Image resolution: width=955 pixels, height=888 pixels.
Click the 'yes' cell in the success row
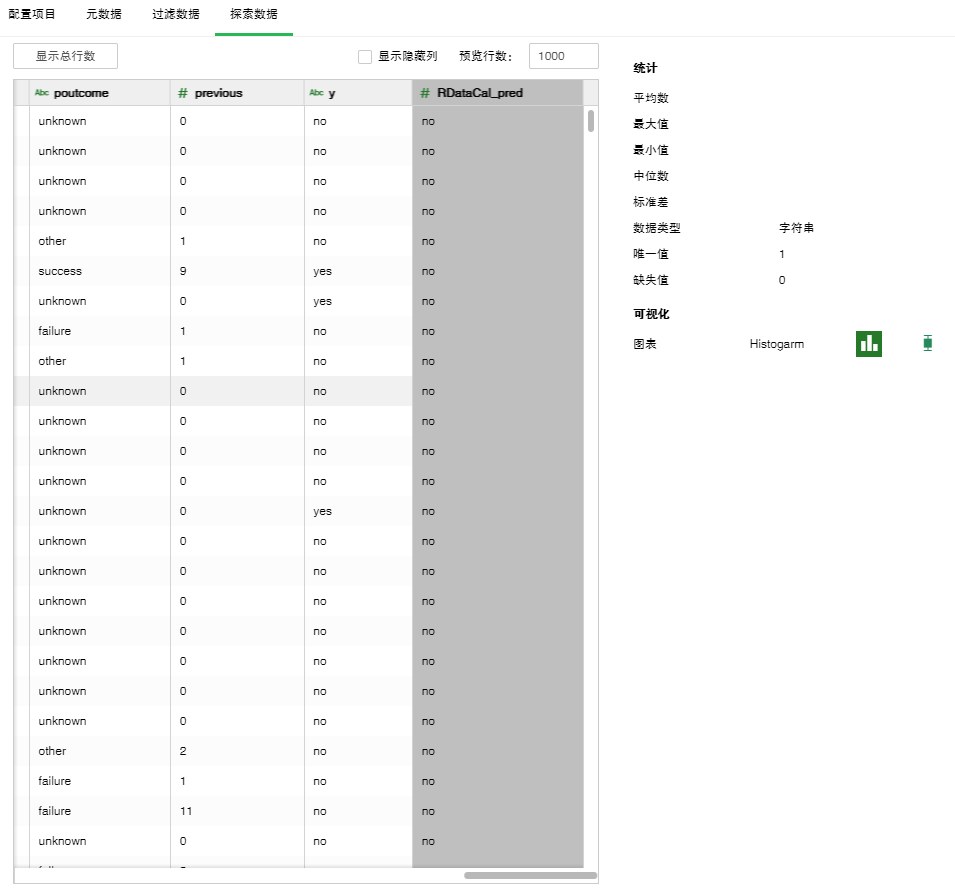[322, 271]
